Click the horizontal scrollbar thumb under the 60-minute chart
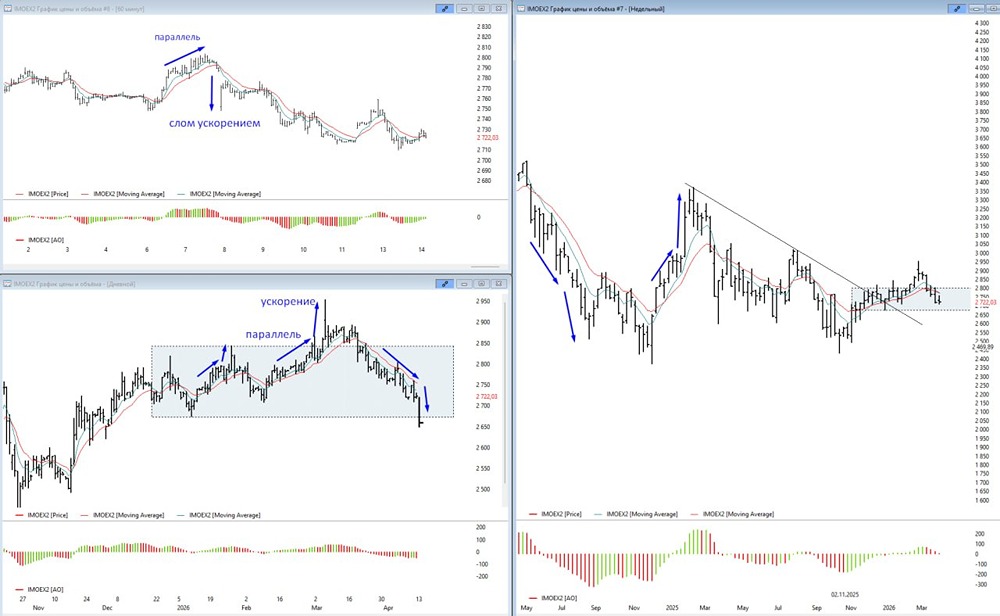 tap(486, 267)
